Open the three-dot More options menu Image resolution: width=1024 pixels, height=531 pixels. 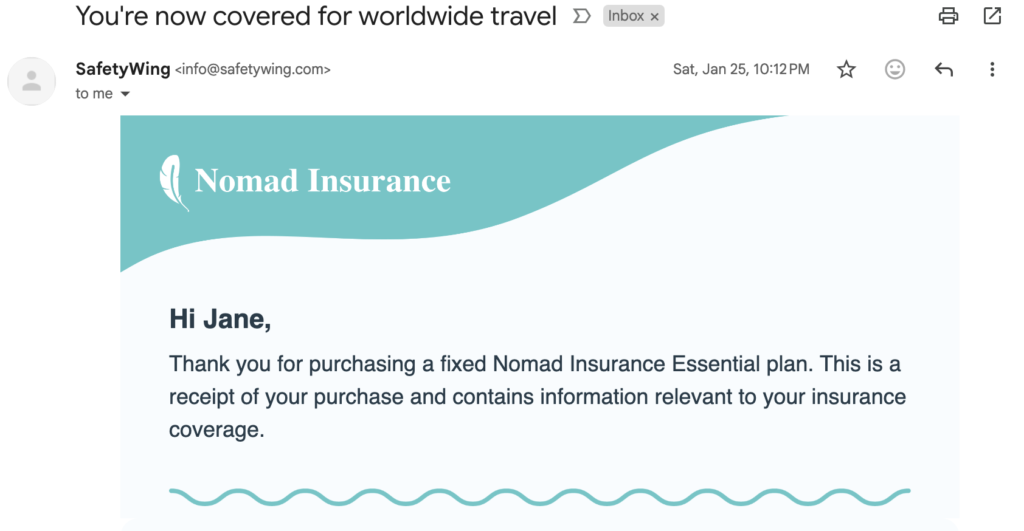(x=992, y=70)
